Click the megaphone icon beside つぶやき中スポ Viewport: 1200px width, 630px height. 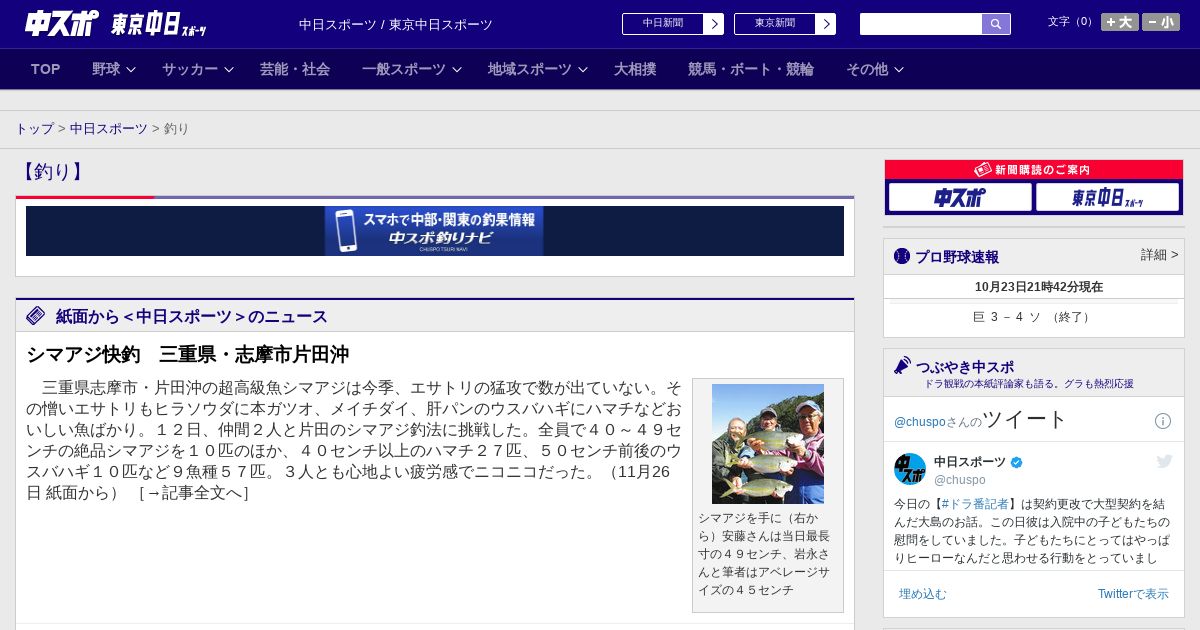[902, 366]
